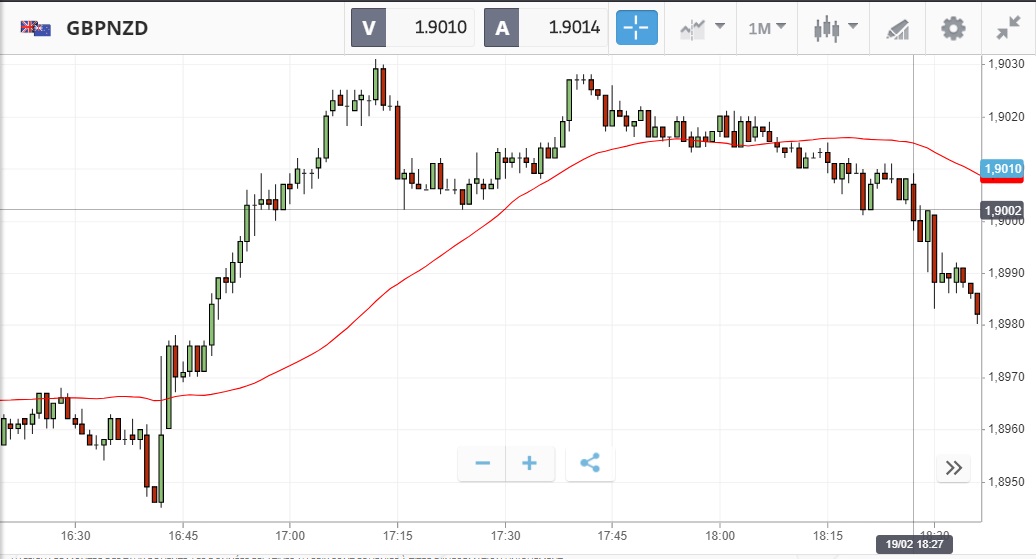Click the share chart icon
The image size is (1036, 559).
point(590,463)
